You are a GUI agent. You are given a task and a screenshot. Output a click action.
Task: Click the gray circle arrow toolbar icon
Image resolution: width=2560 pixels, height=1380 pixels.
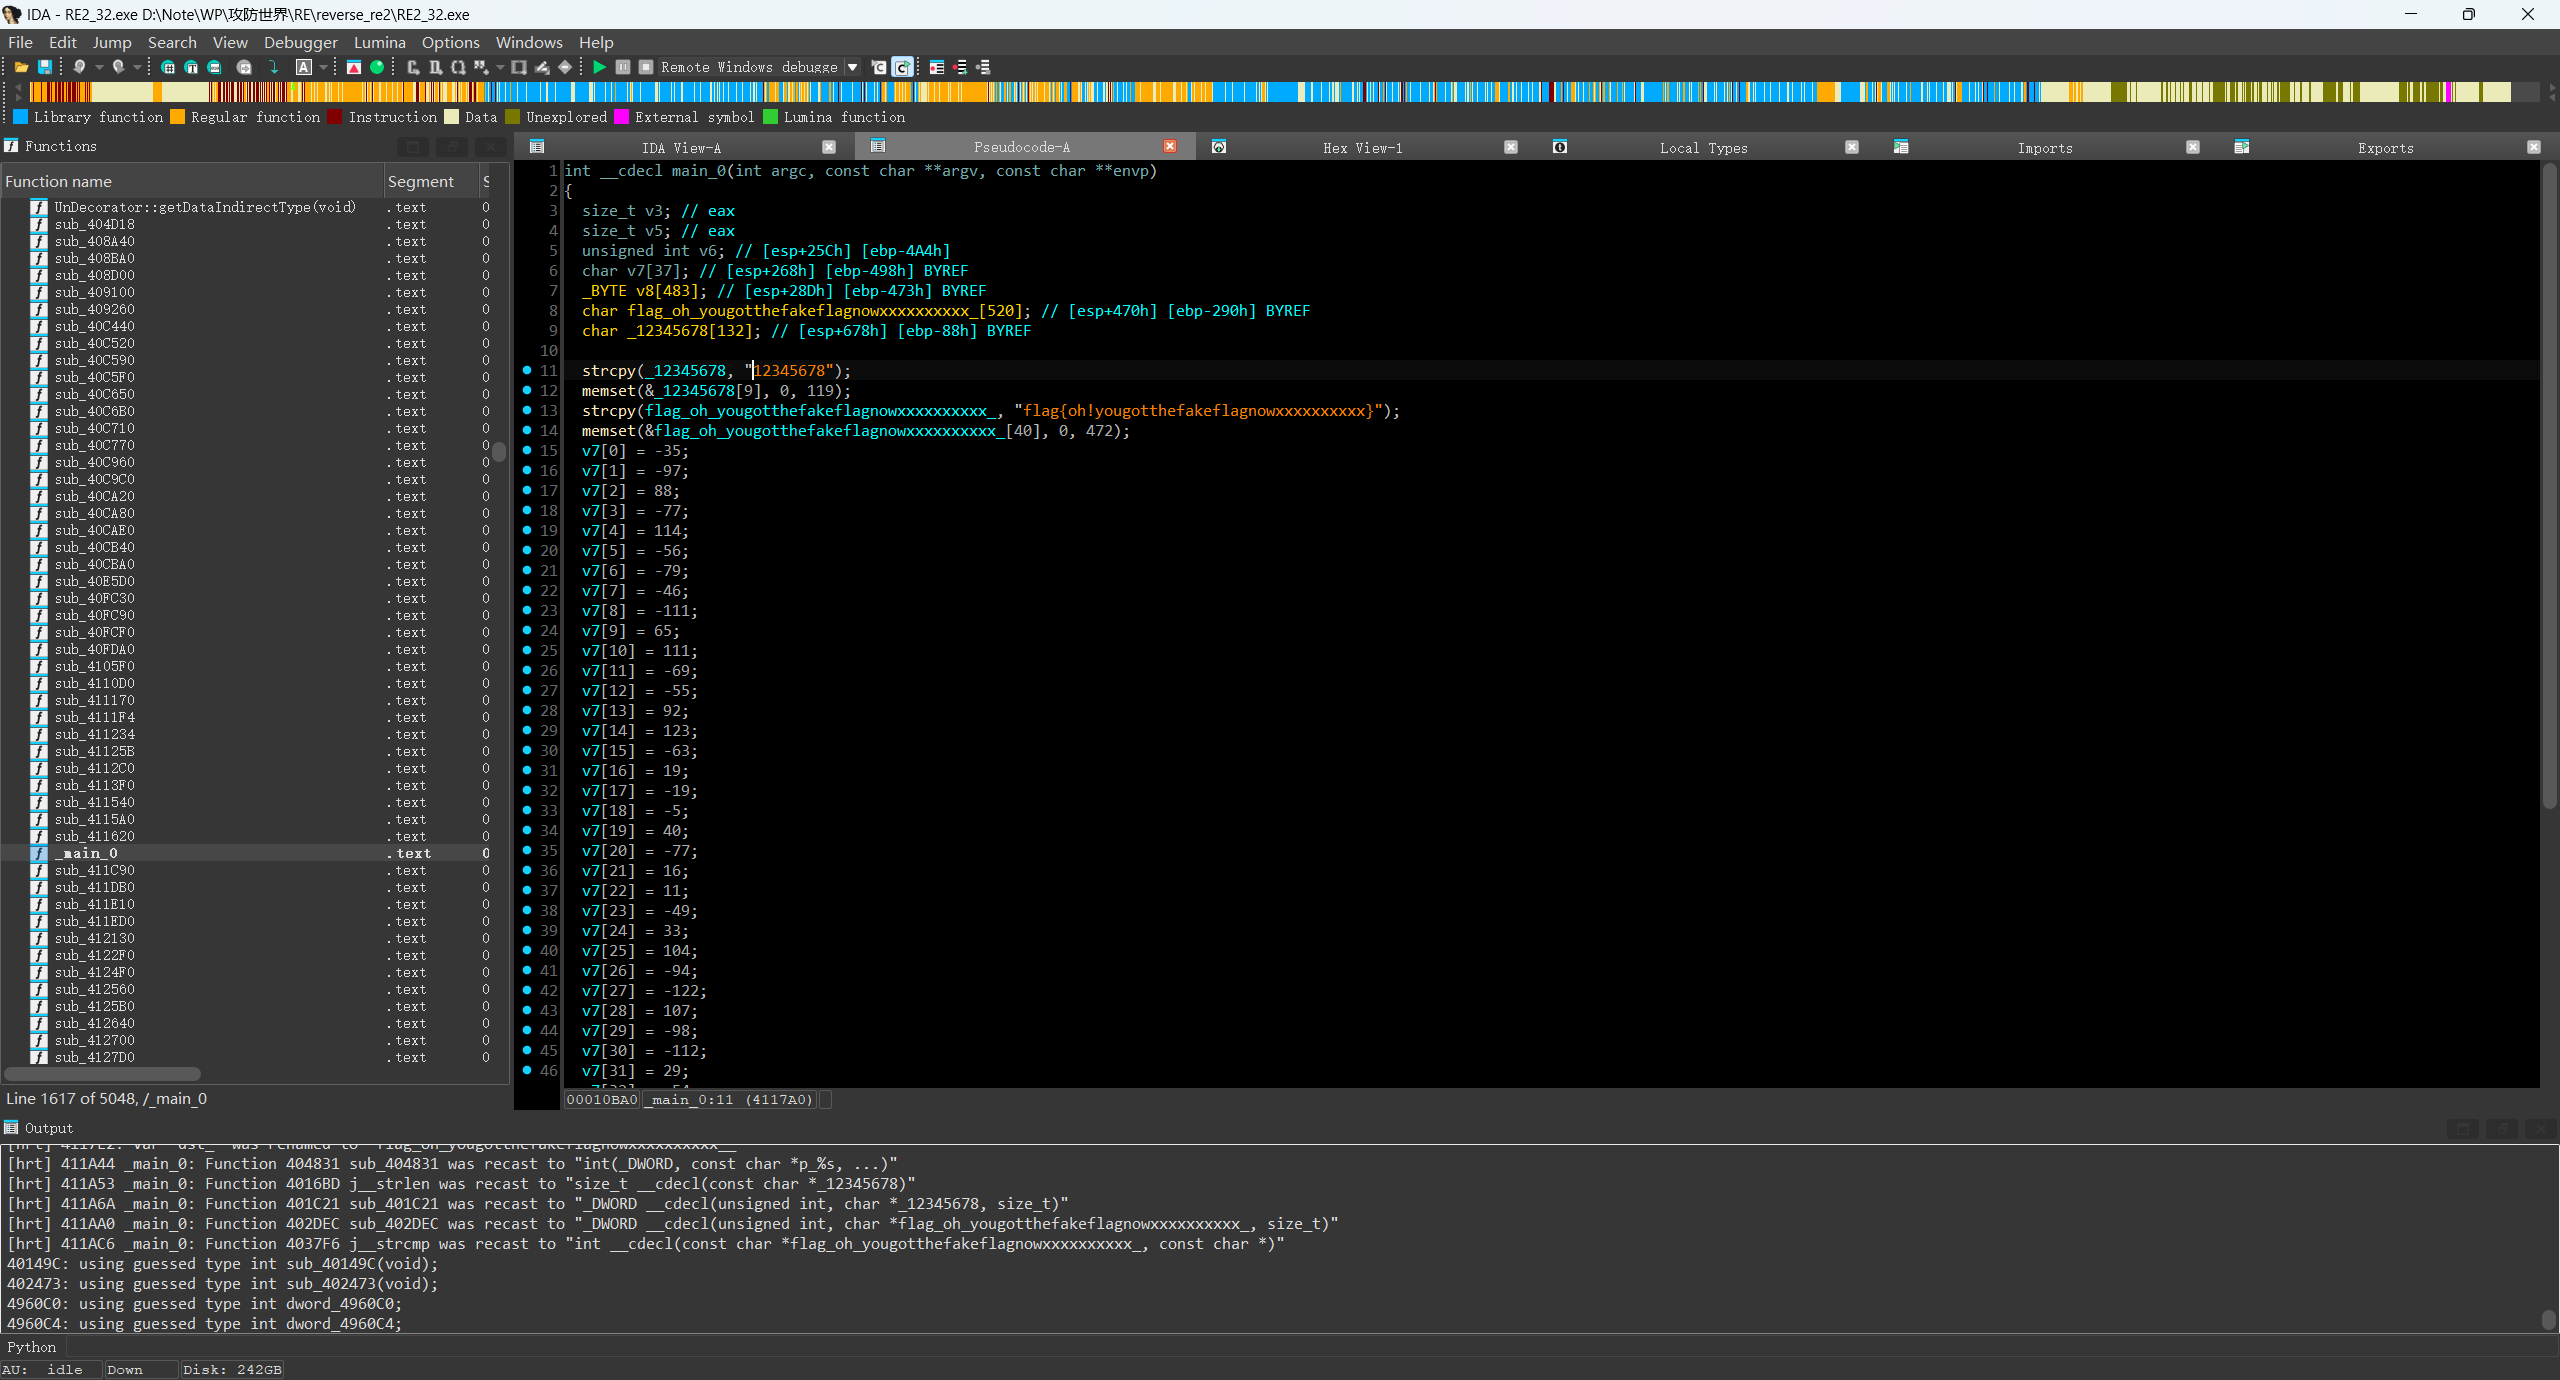[244, 67]
